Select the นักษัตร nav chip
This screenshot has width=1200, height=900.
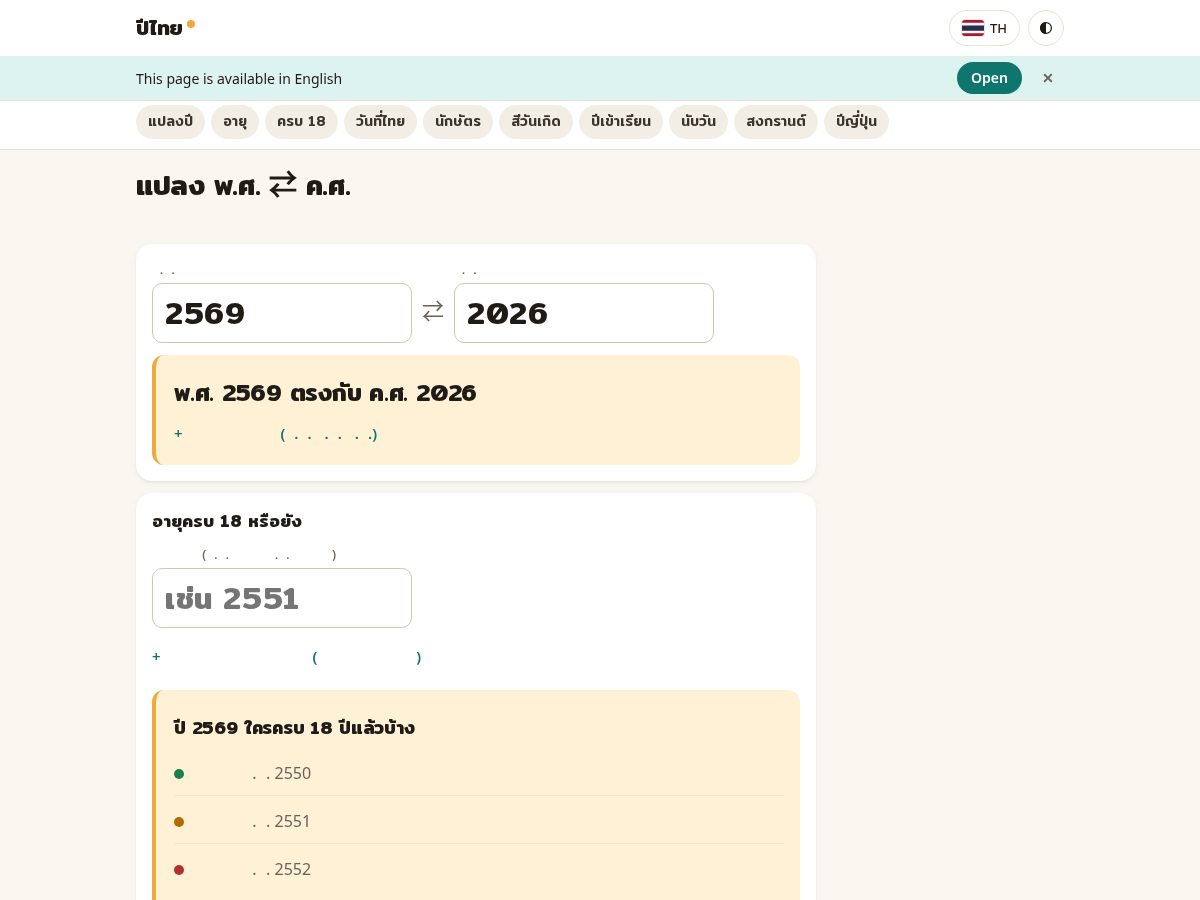(458, 122)
